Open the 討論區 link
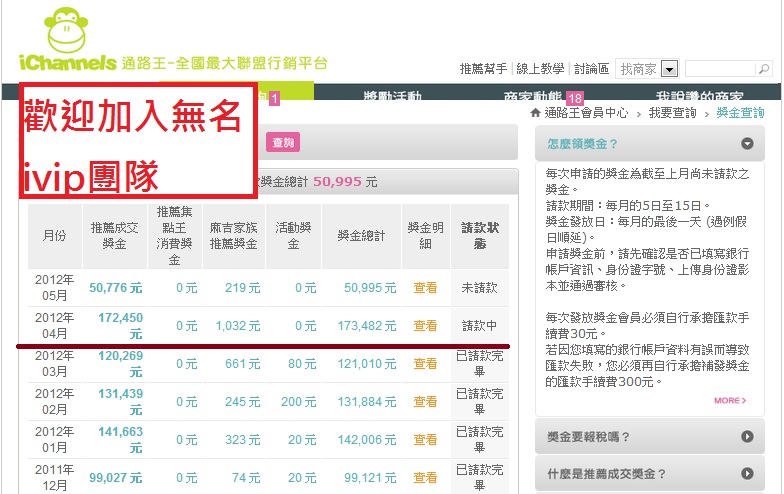Viewport: 784px width, 494px height. pos(591,68)
